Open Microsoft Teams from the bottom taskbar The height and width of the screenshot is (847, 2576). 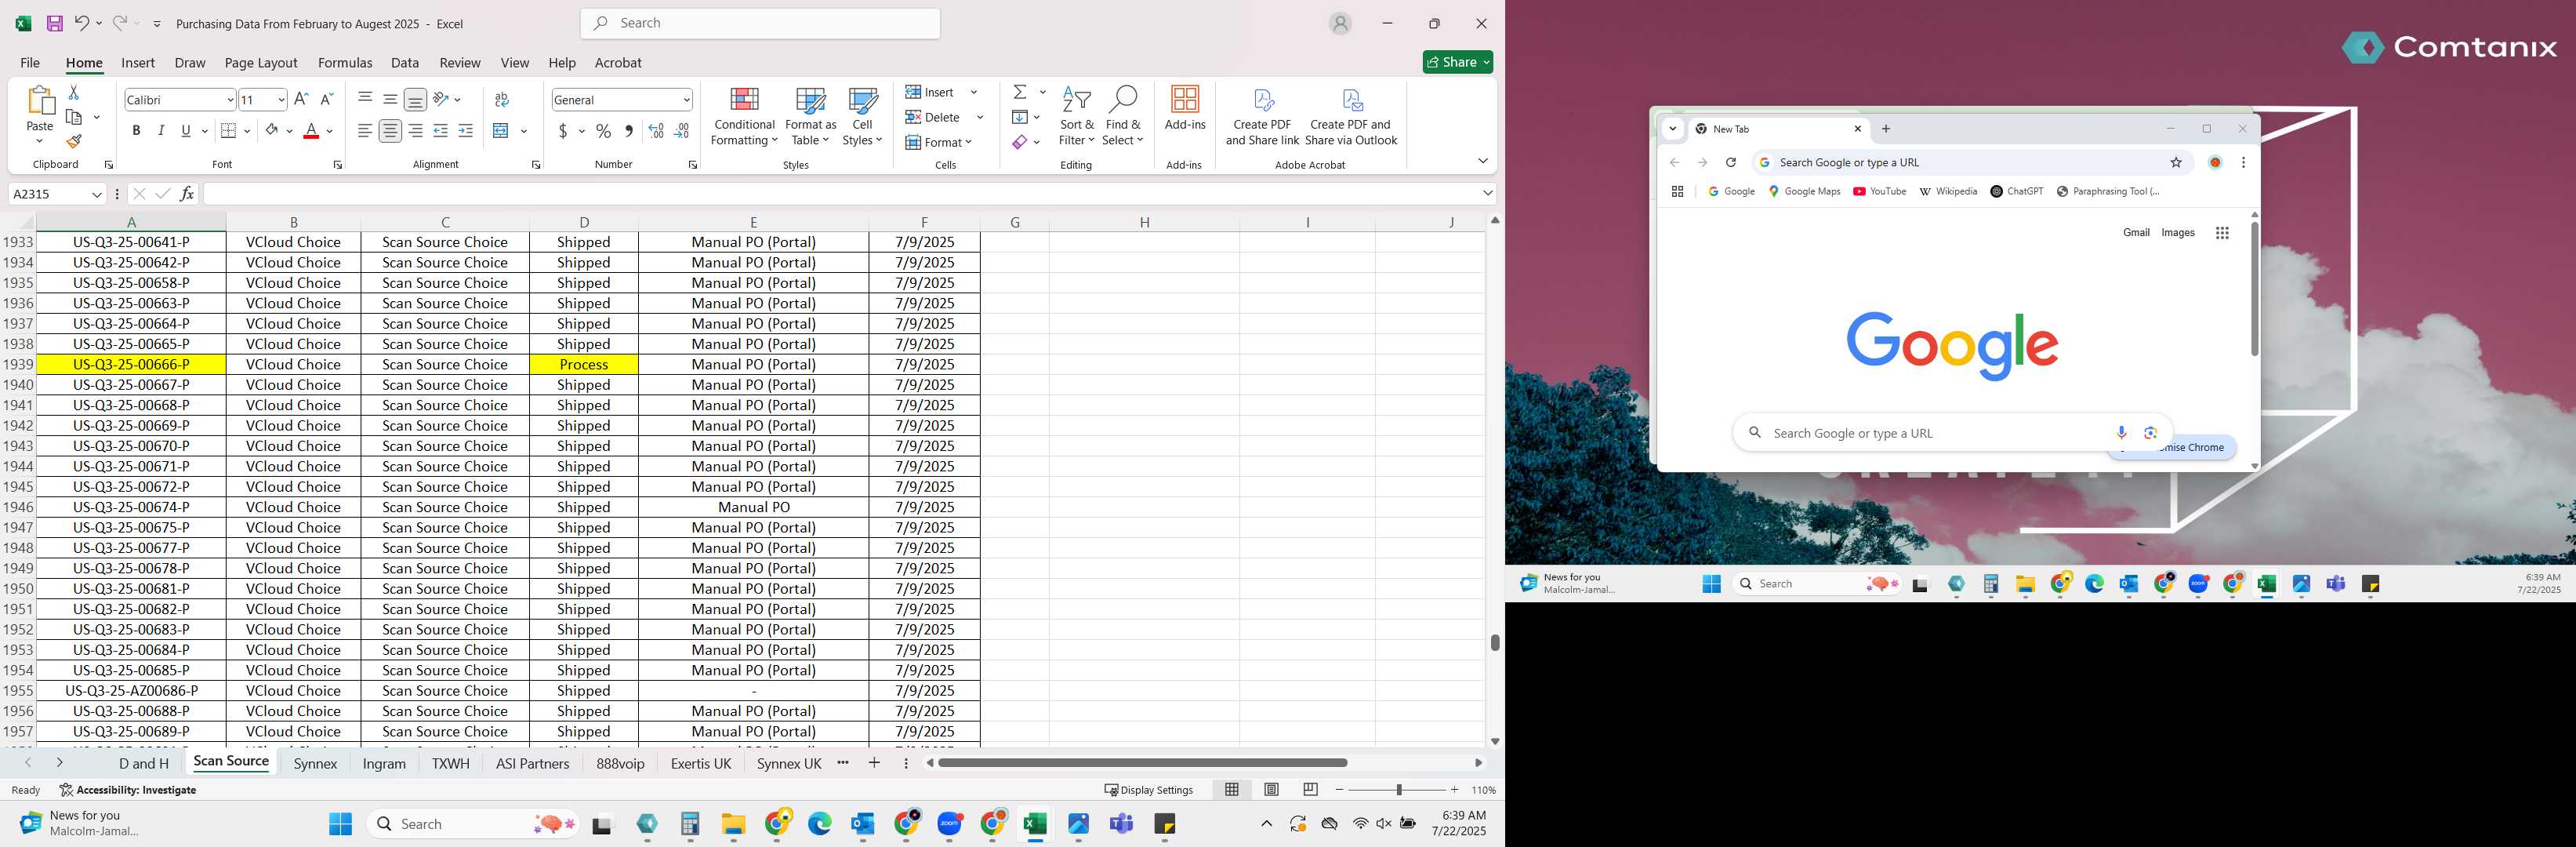point(1121,824)
